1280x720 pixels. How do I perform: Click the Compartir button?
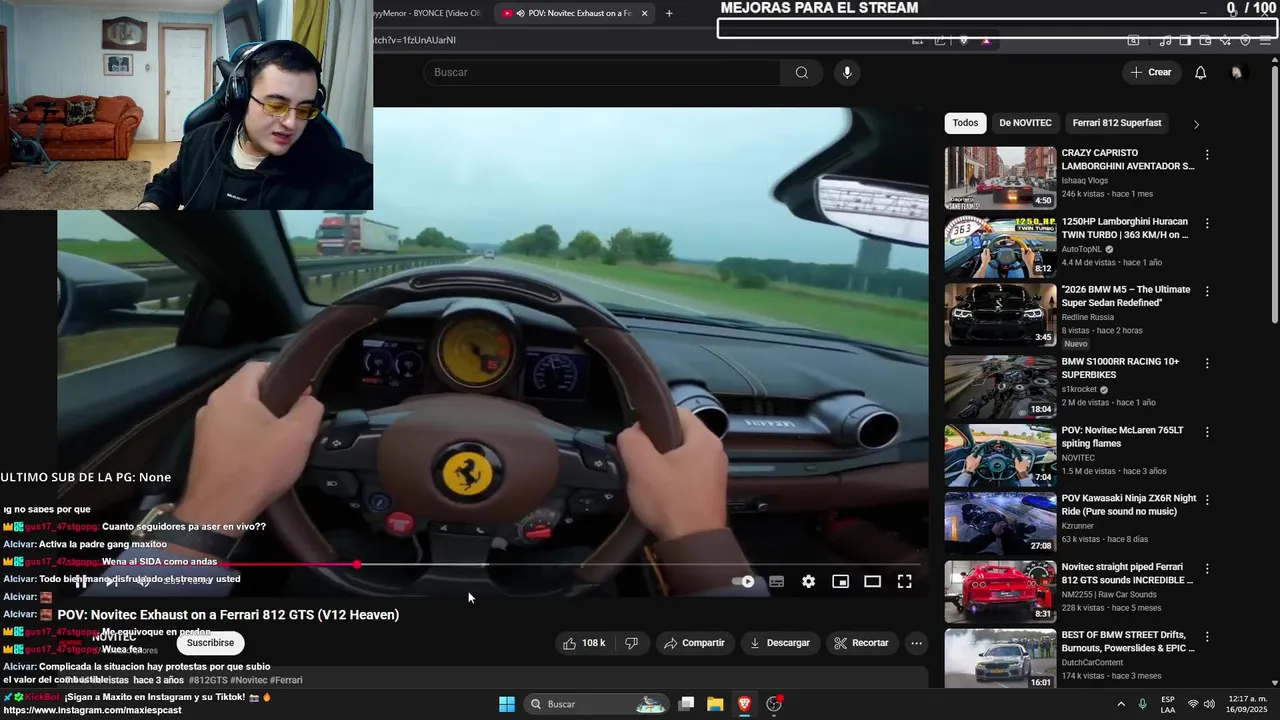click(x=694, y=643)
